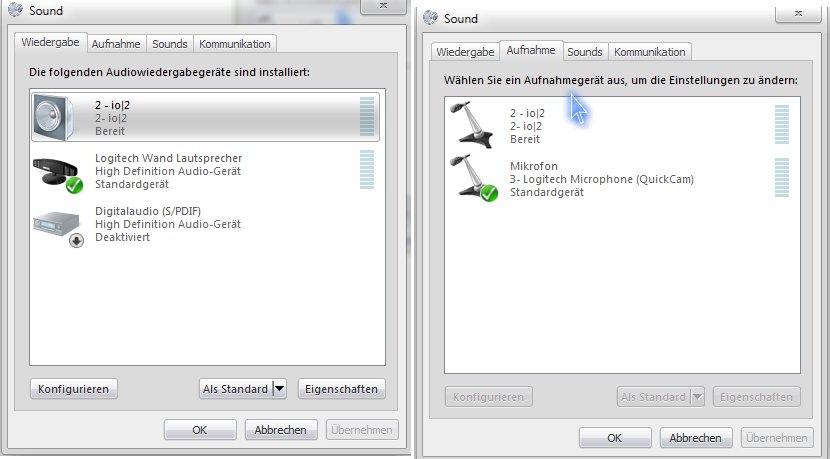Switch to Aufnahme tab in left window
This screenshot has height=459, width=830.
(x=116, y=44)
